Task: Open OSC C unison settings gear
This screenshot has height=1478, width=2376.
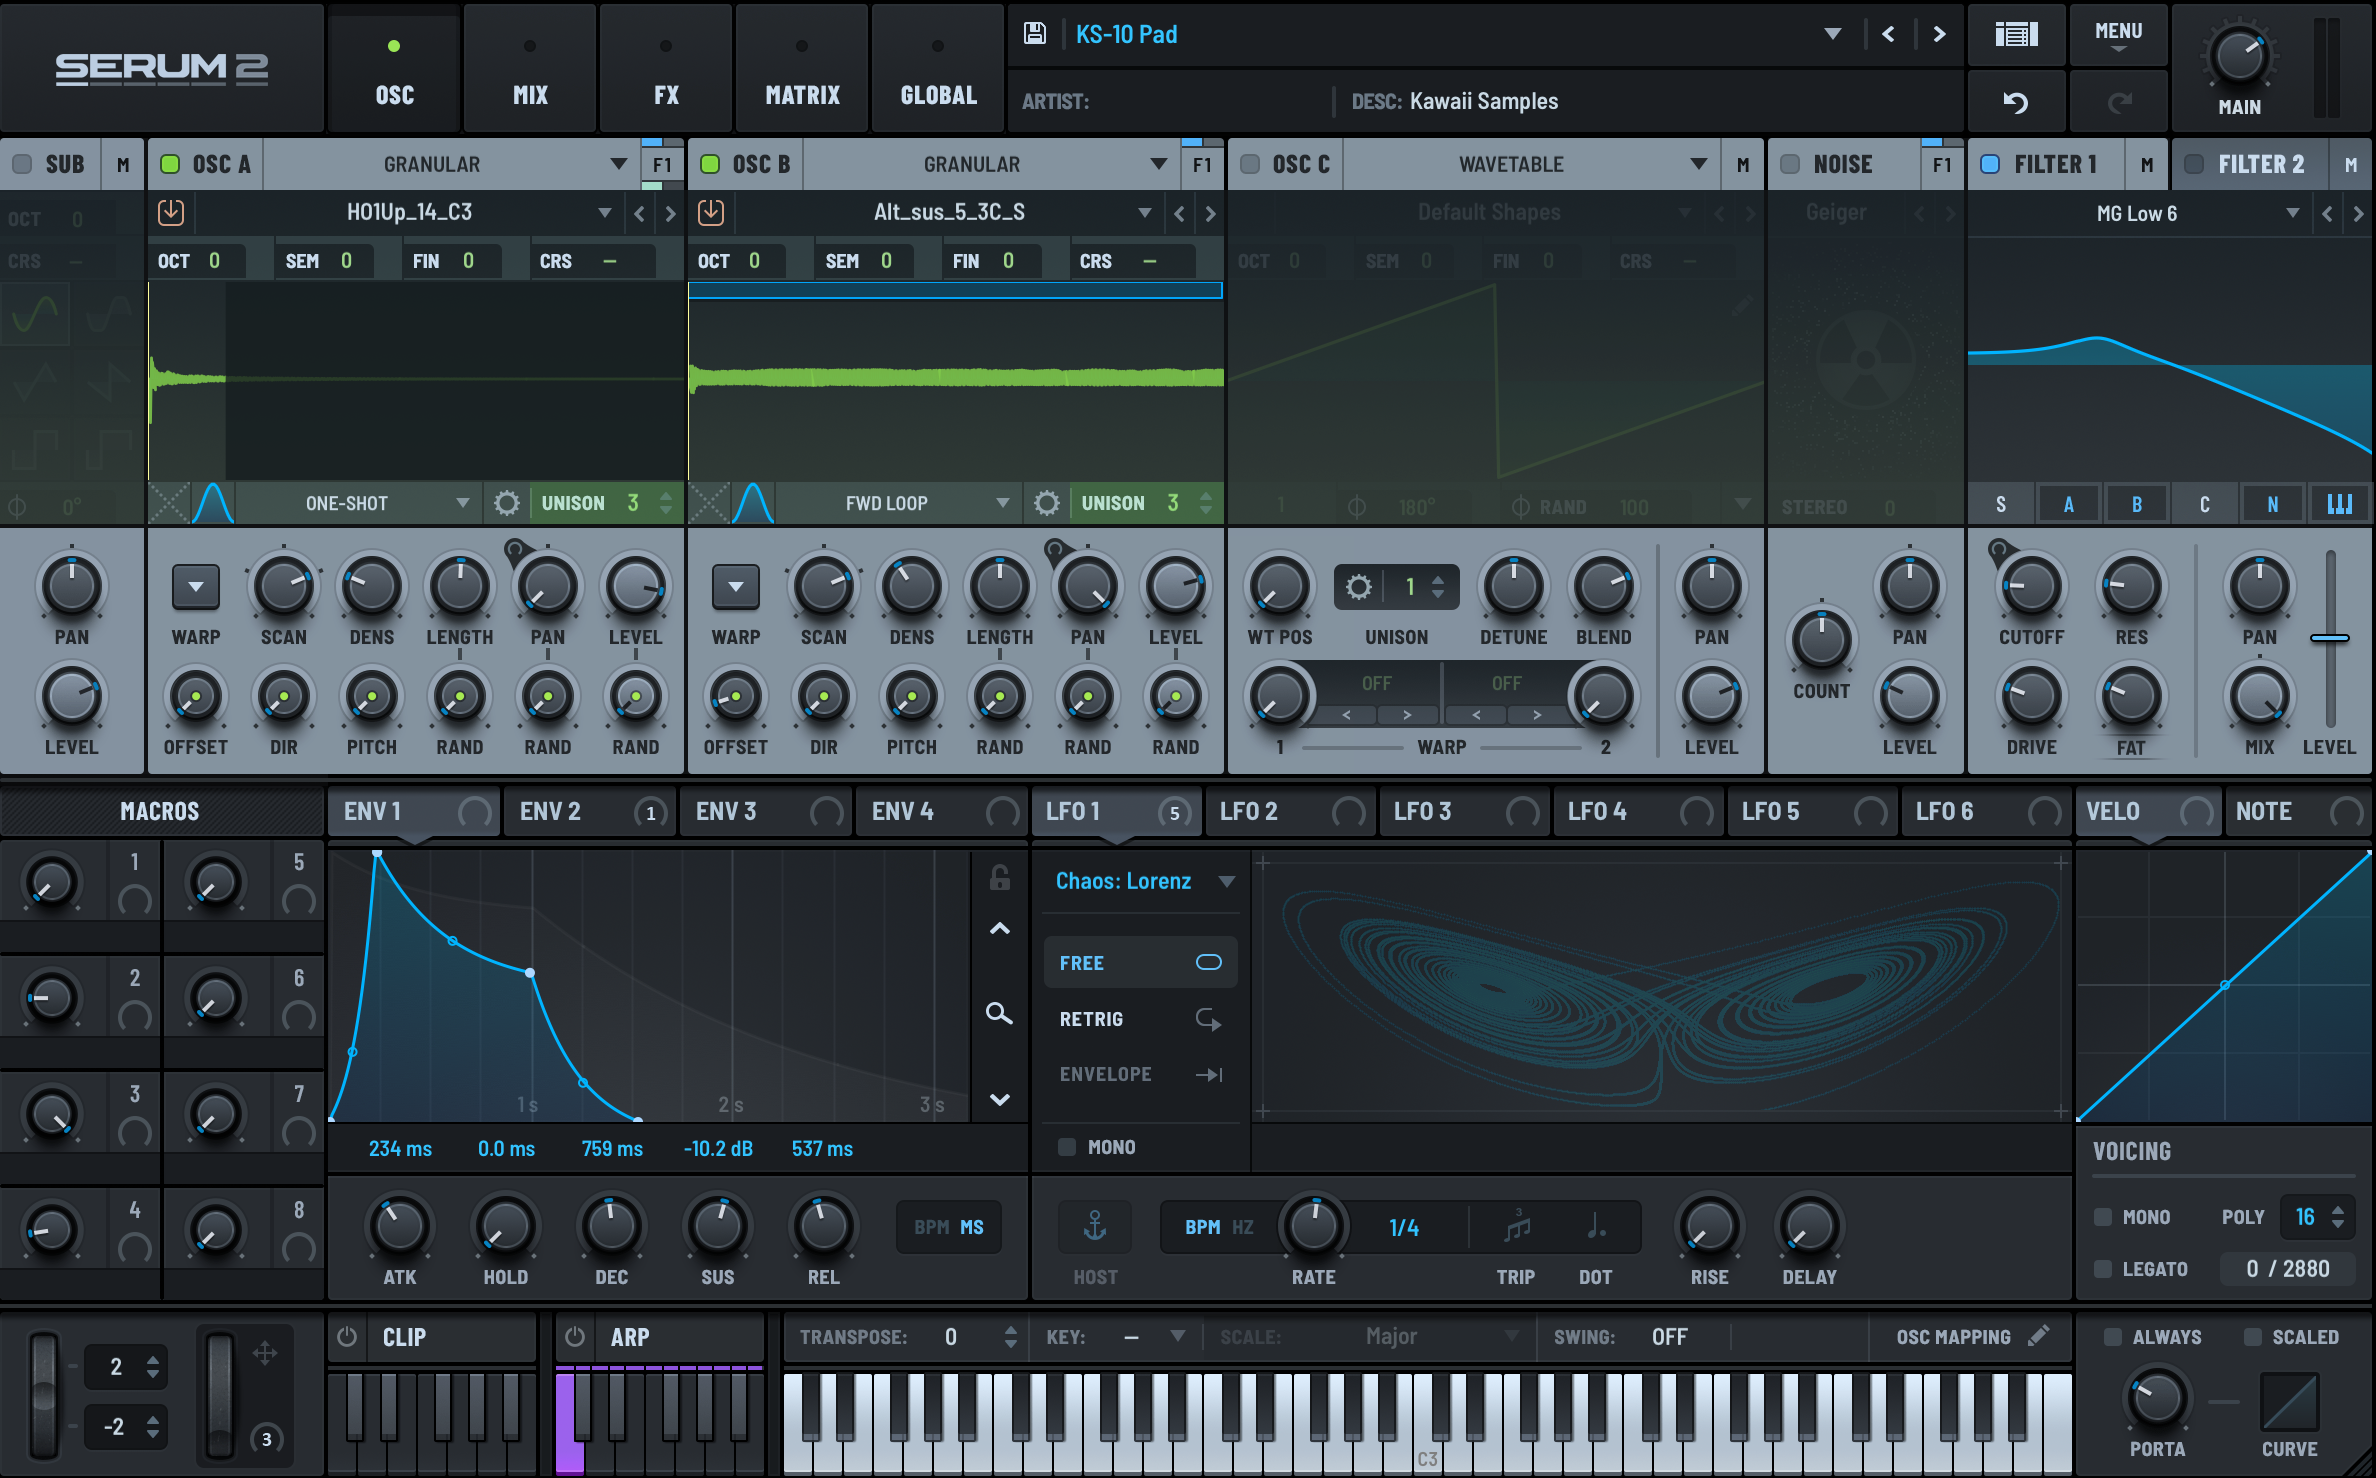Action: click(1359, 587)
